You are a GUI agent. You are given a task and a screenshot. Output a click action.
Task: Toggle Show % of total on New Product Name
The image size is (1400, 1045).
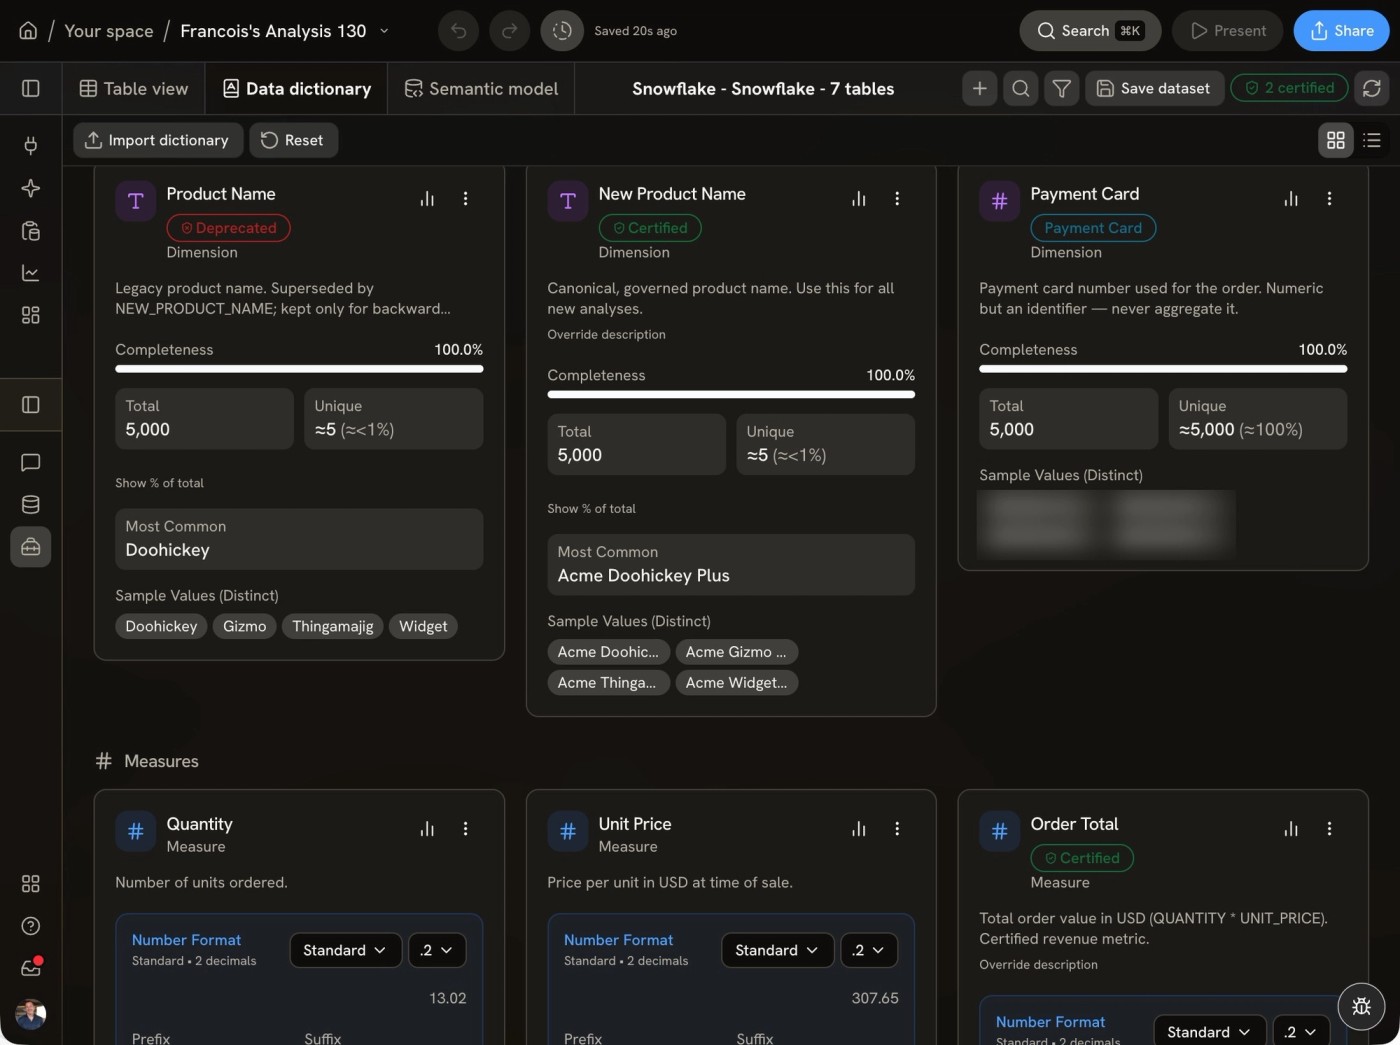pyautogui.click(x=591, y=509)
